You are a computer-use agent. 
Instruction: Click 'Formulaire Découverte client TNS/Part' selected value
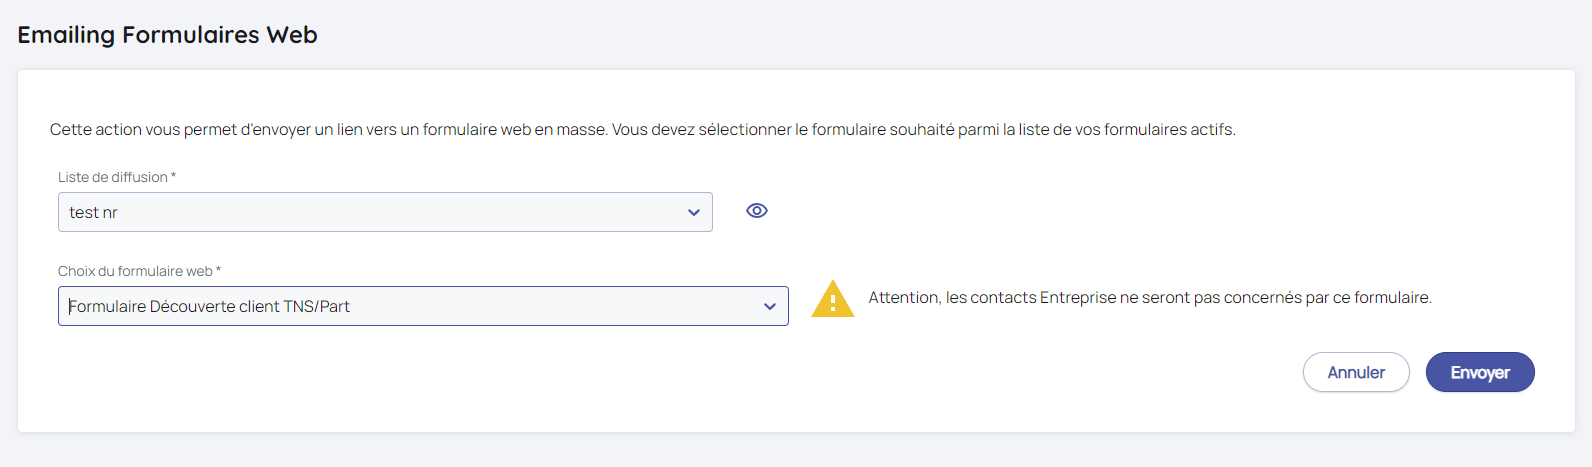[209, 307]
